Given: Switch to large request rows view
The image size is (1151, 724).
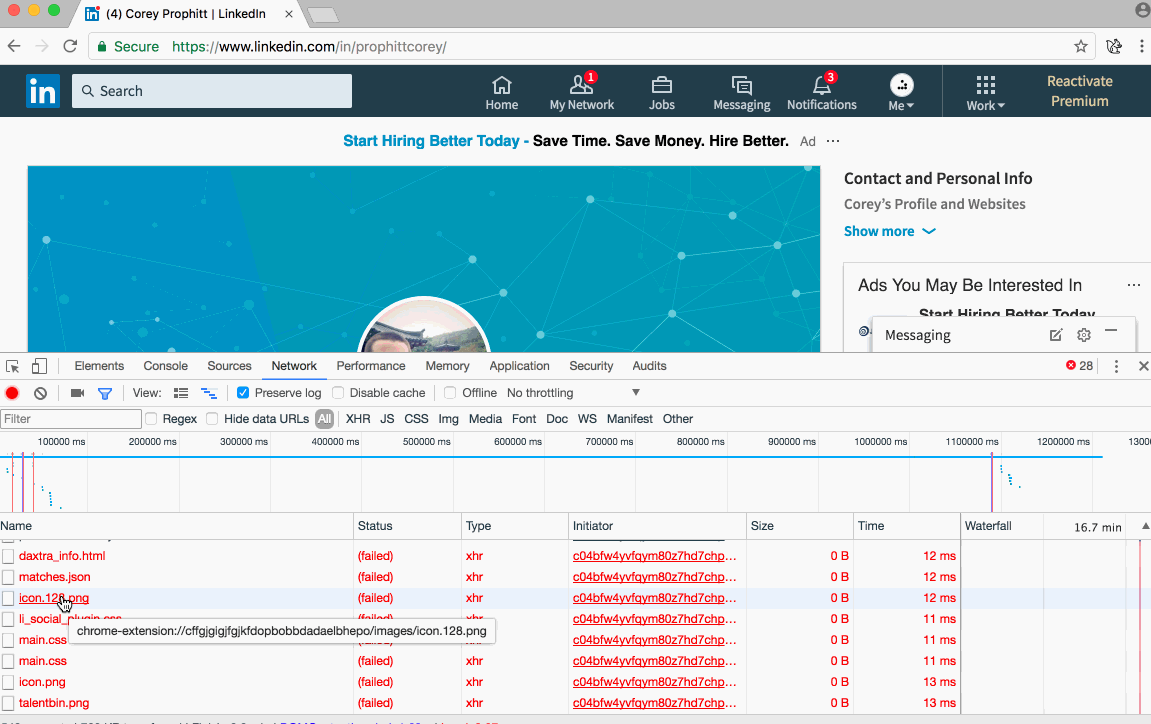Looking at the screenshot, I should 181,393.
